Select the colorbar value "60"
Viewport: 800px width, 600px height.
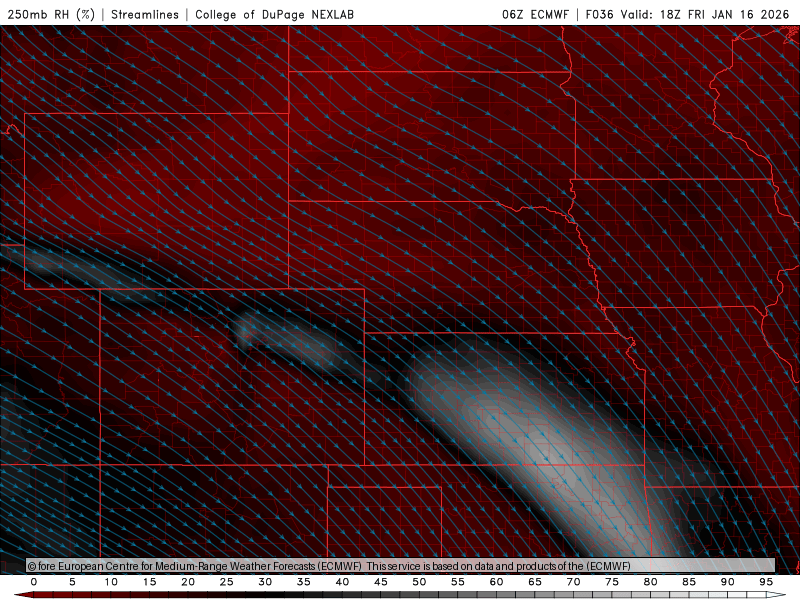tap(496, 582)
